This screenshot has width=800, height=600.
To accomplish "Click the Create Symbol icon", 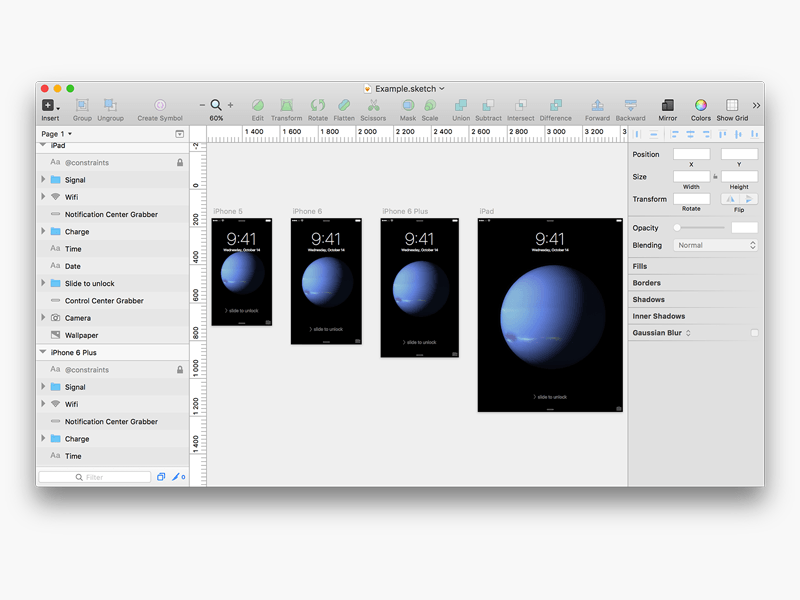I will coord(159,104).
